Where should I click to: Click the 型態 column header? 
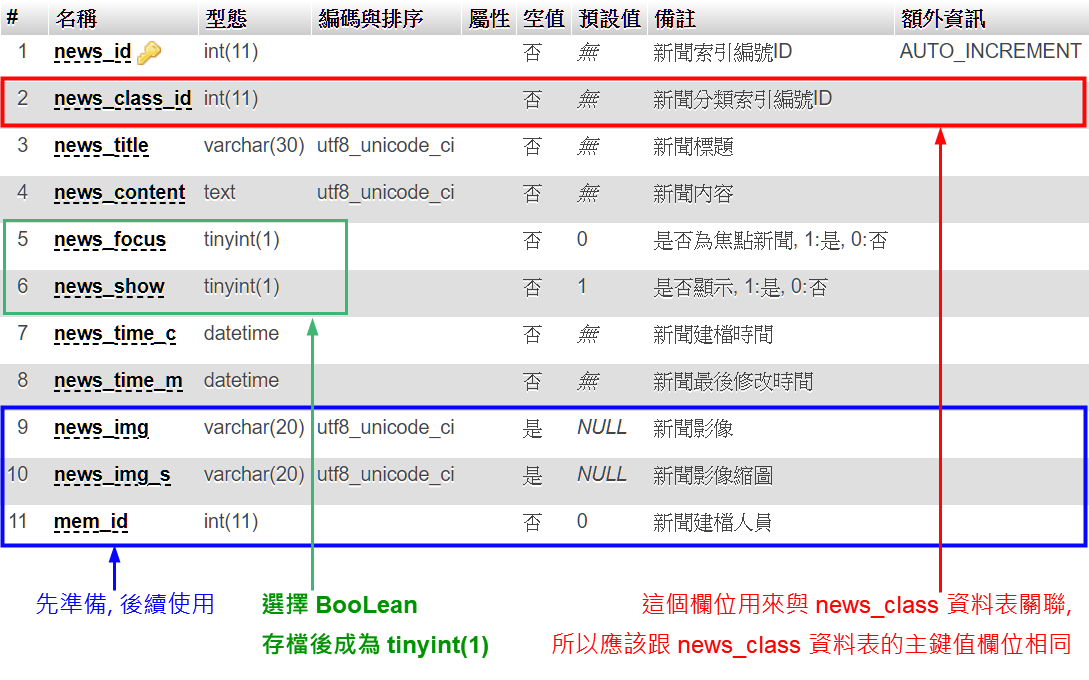click(x=226, y=19)
